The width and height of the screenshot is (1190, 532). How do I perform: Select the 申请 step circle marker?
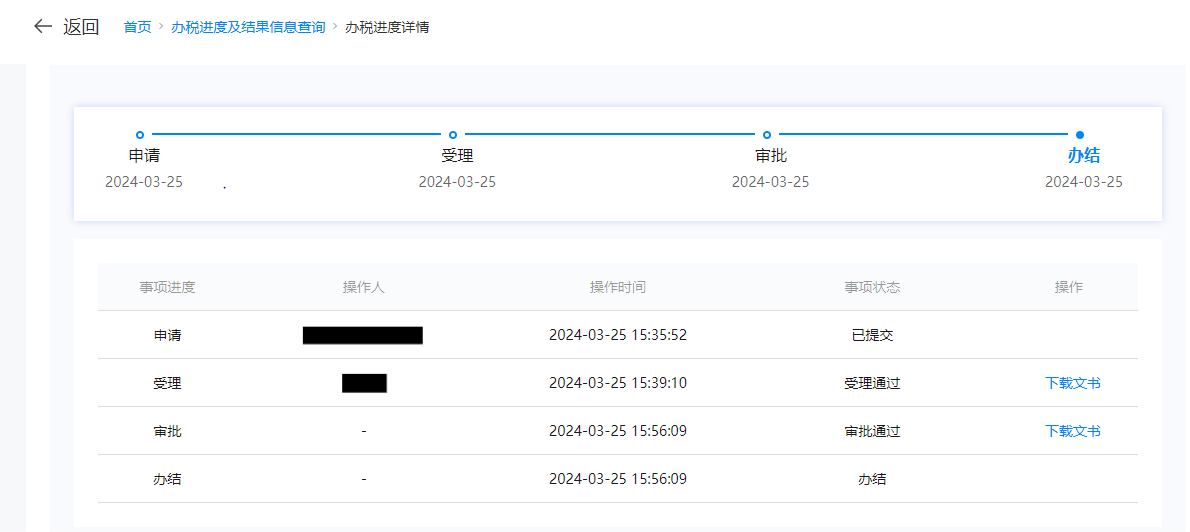140,135
